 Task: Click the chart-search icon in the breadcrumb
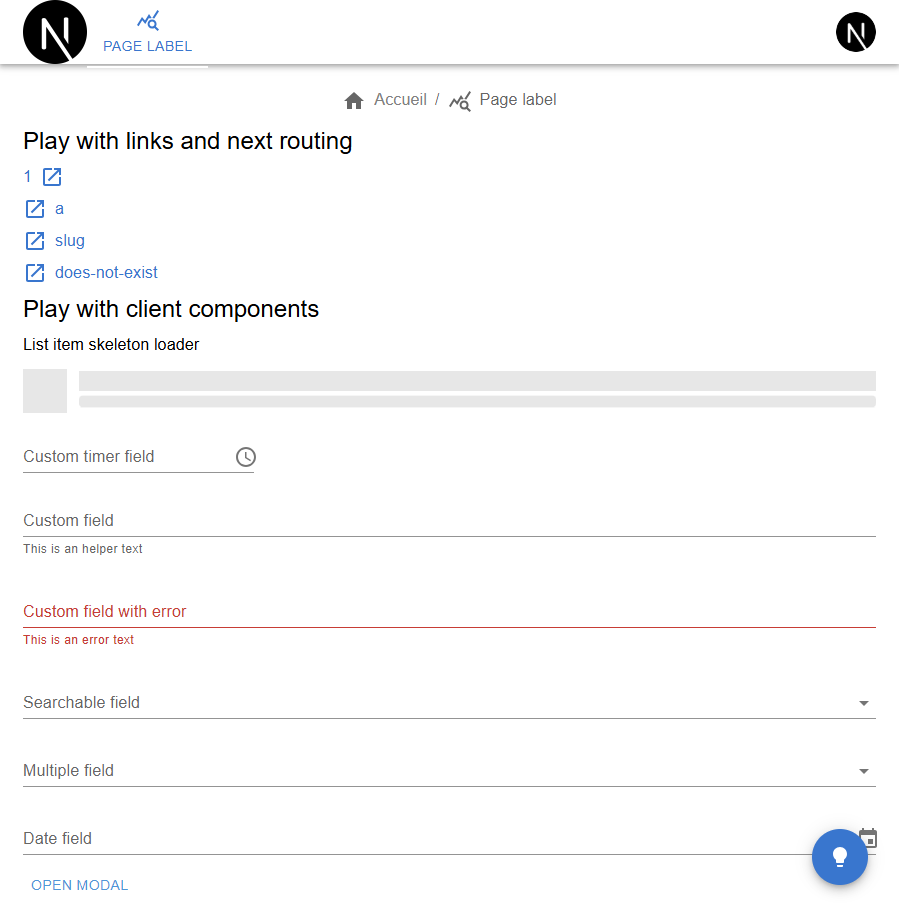point(460,101)
